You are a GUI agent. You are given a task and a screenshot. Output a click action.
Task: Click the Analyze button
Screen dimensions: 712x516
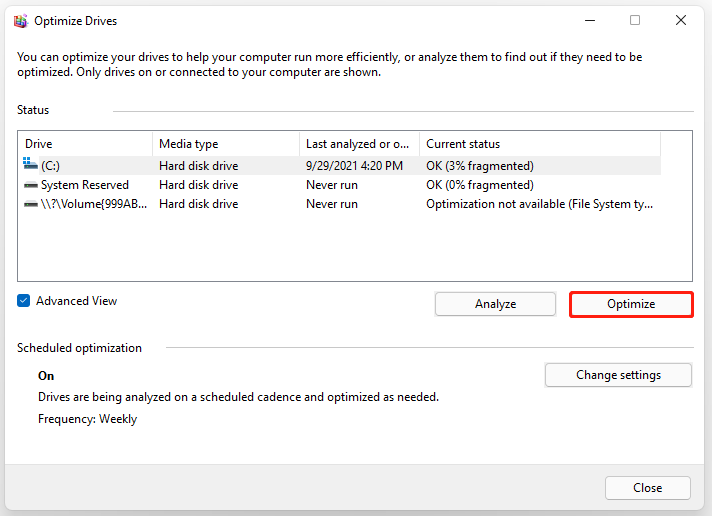[x=495, y=304]
